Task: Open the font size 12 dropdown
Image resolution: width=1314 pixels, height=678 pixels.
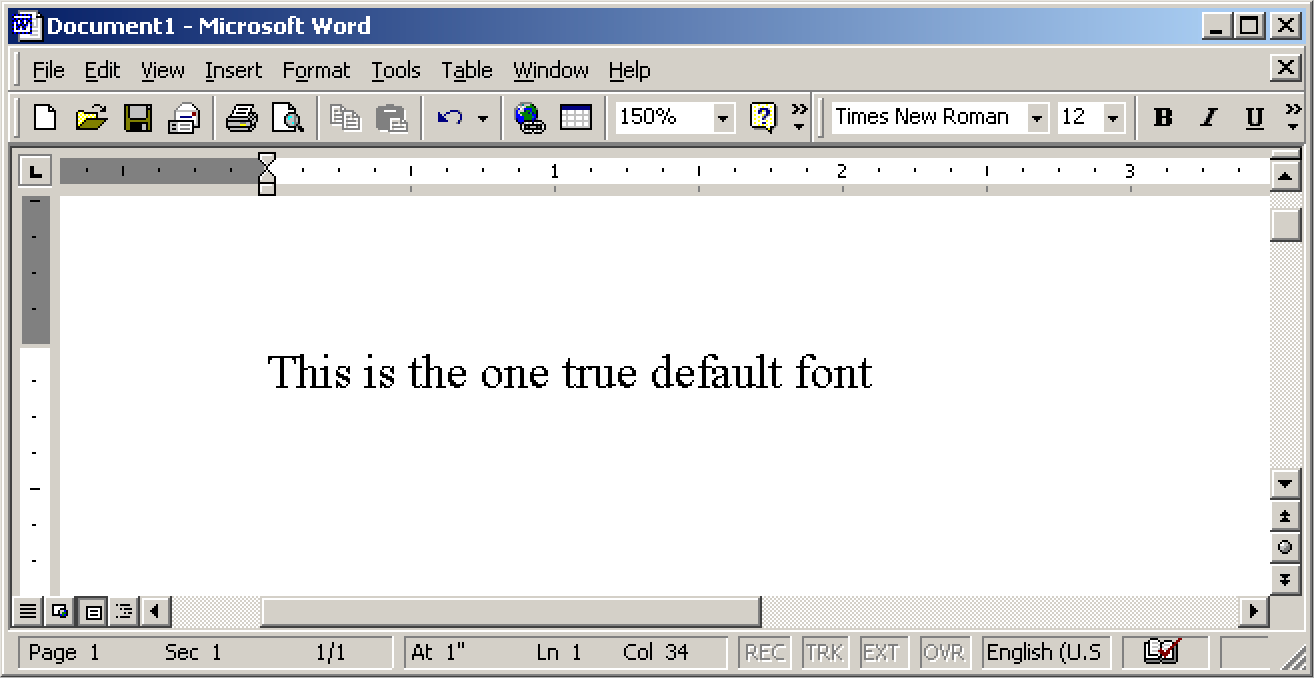Action: (1113, 118)
